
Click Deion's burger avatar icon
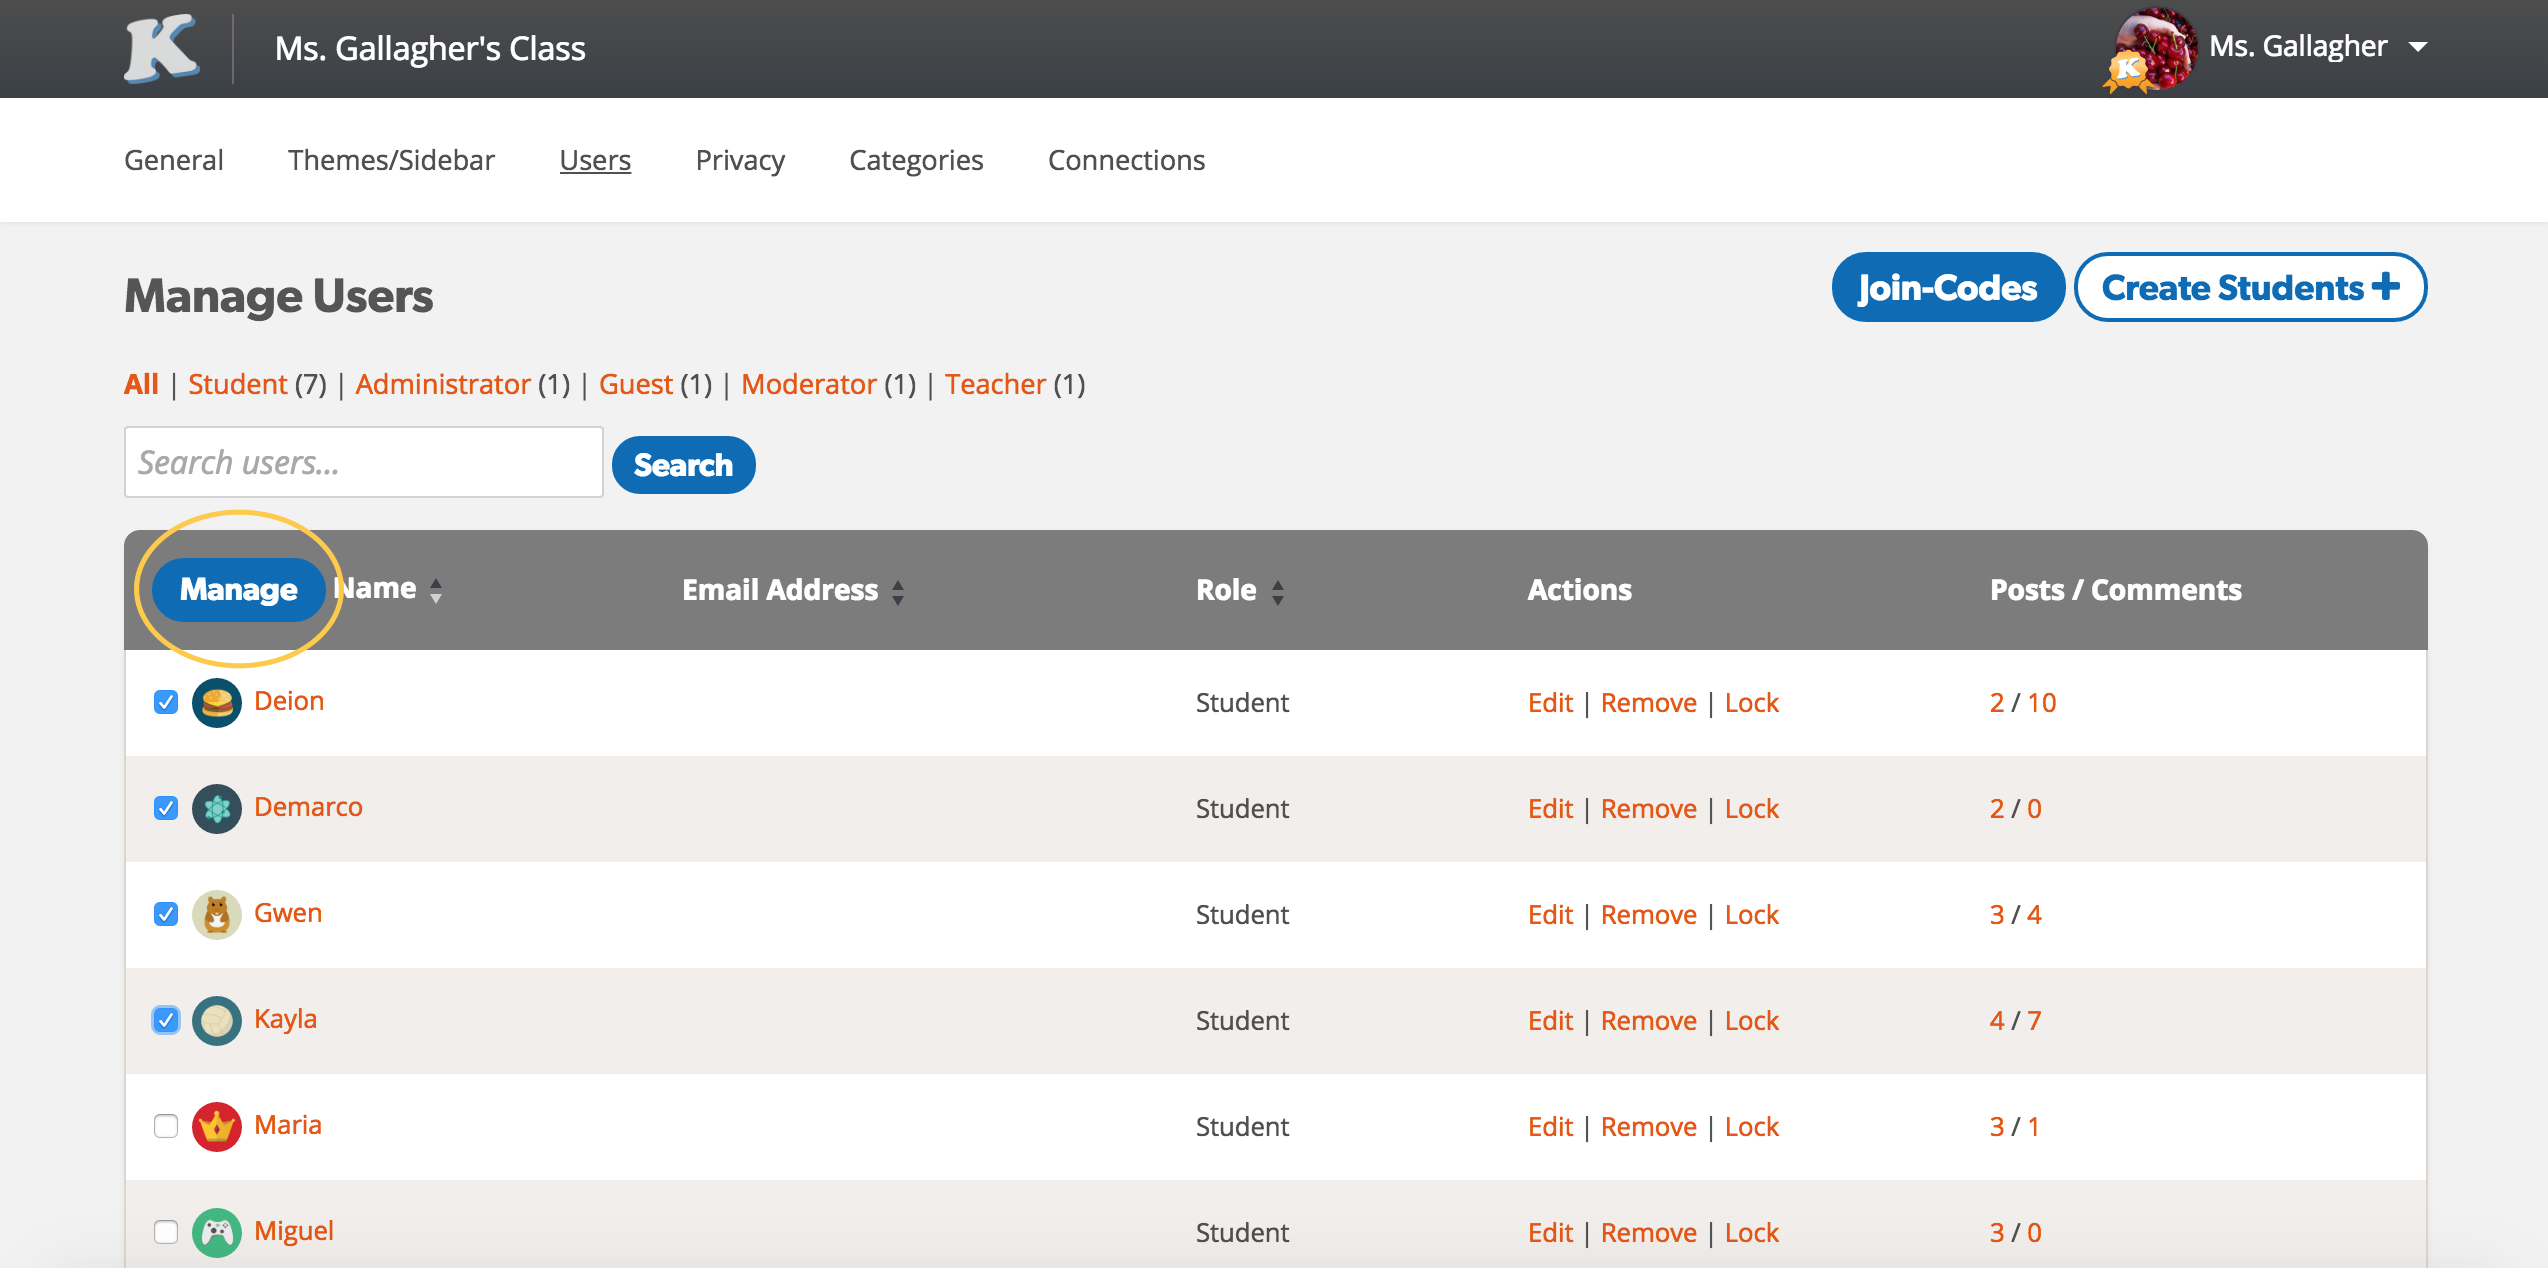tap(216, 703)
